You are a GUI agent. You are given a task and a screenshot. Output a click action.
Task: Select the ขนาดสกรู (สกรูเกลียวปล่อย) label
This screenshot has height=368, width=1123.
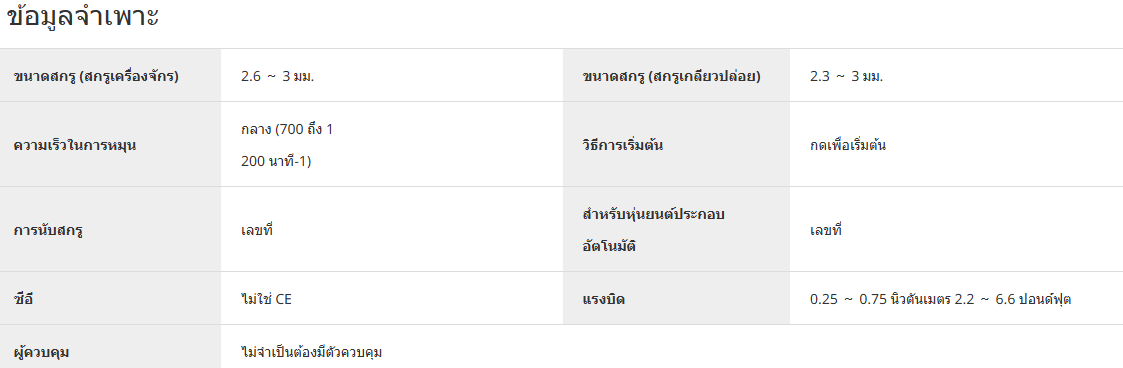tap(672, 76)
